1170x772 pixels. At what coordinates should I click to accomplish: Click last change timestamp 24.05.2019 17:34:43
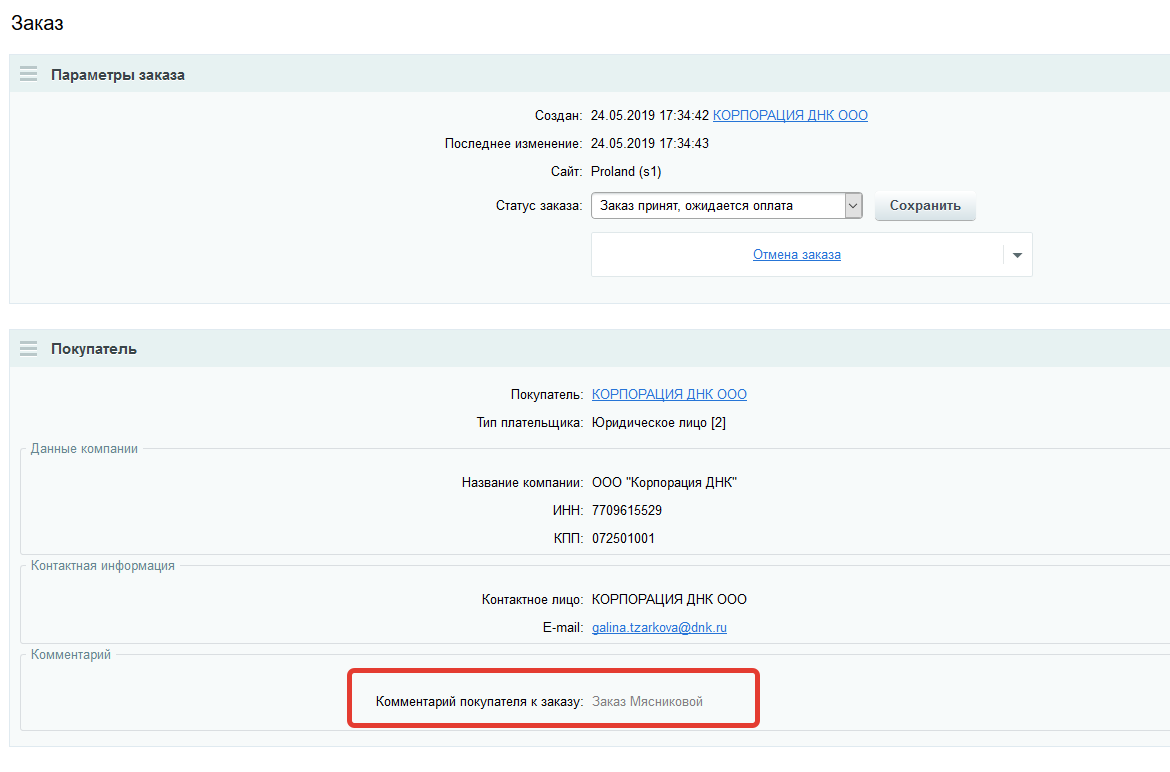(x=649, y=144)
